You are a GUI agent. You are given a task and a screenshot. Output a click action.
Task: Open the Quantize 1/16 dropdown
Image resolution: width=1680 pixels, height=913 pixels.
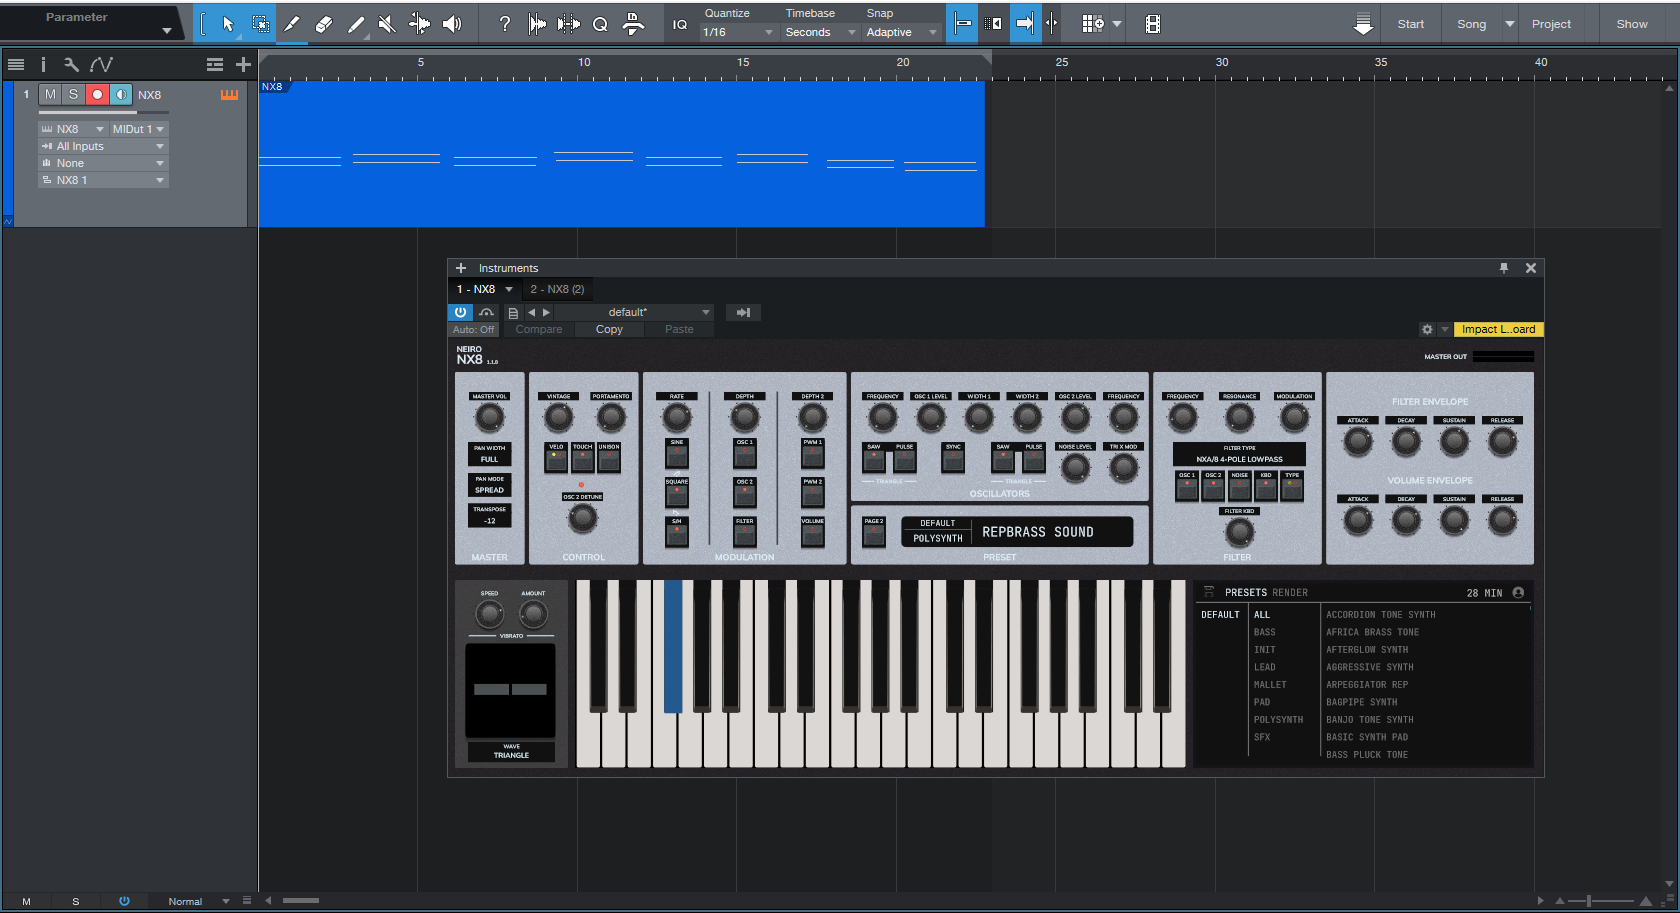pyautogui.click(x=738, y=32)
